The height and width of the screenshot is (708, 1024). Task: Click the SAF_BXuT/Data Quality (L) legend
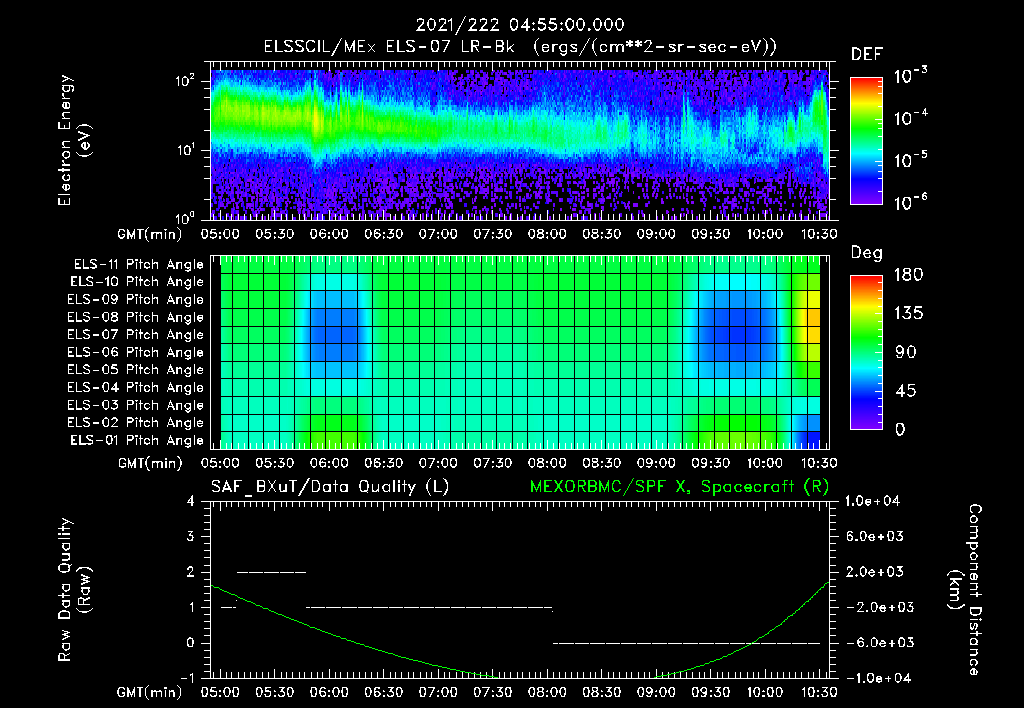tap(330, 487)
